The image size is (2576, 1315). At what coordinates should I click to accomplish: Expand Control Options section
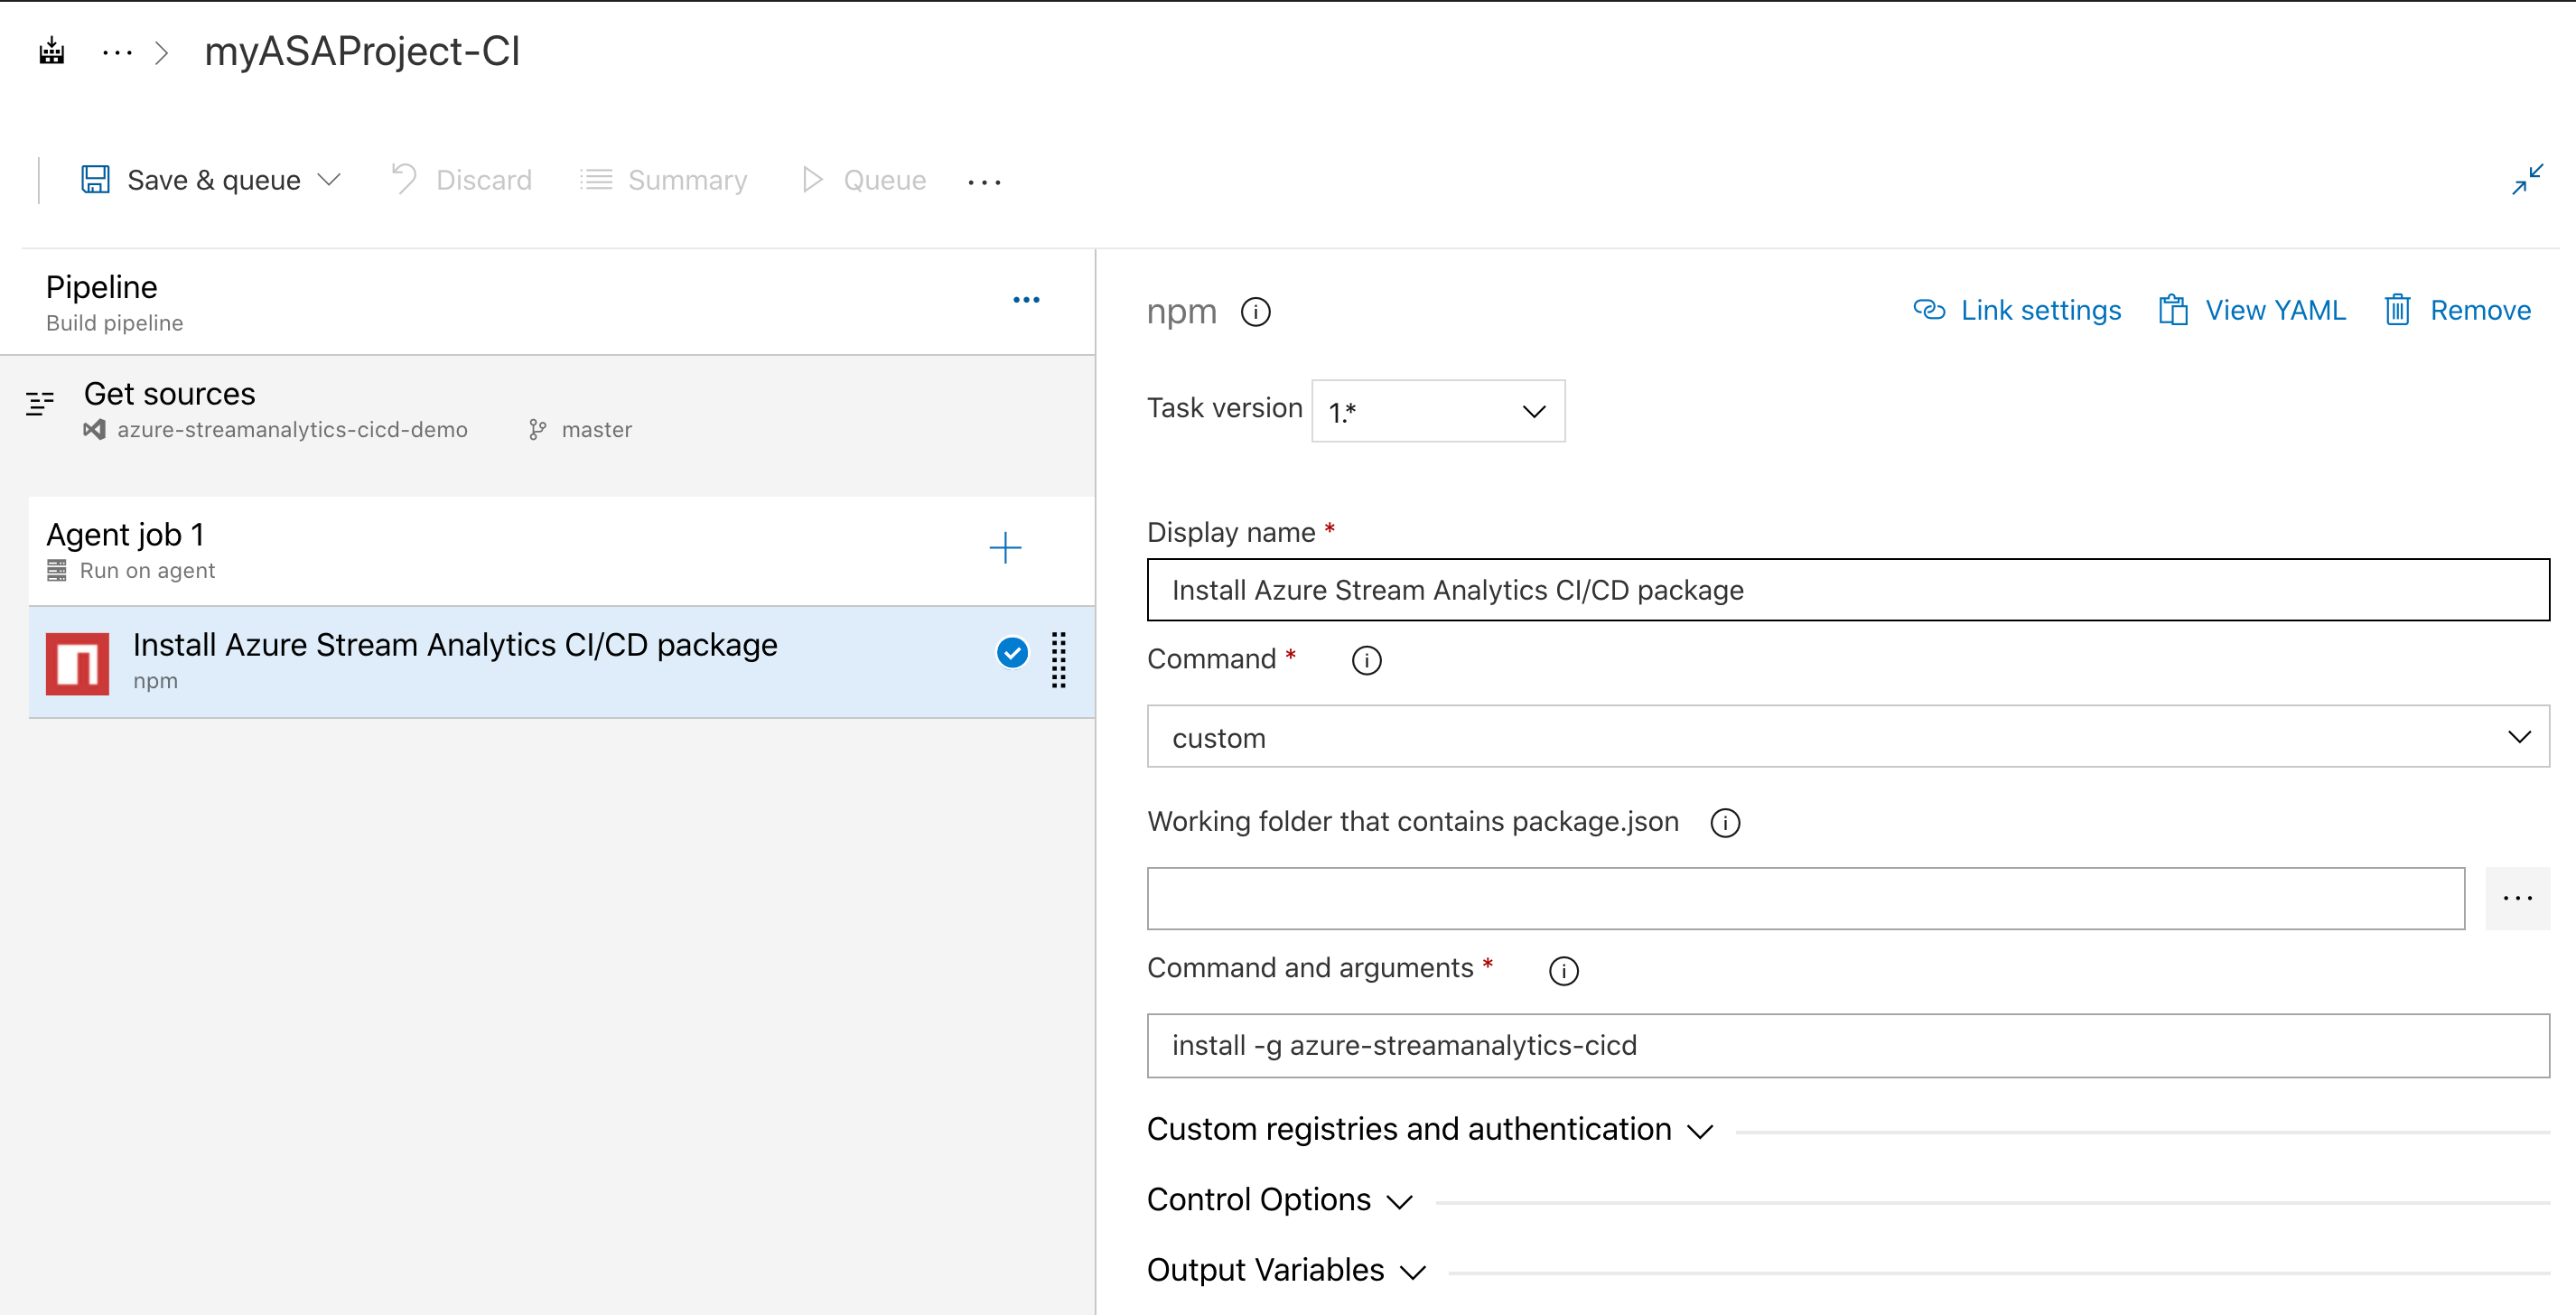(x=1258, y=1198)
